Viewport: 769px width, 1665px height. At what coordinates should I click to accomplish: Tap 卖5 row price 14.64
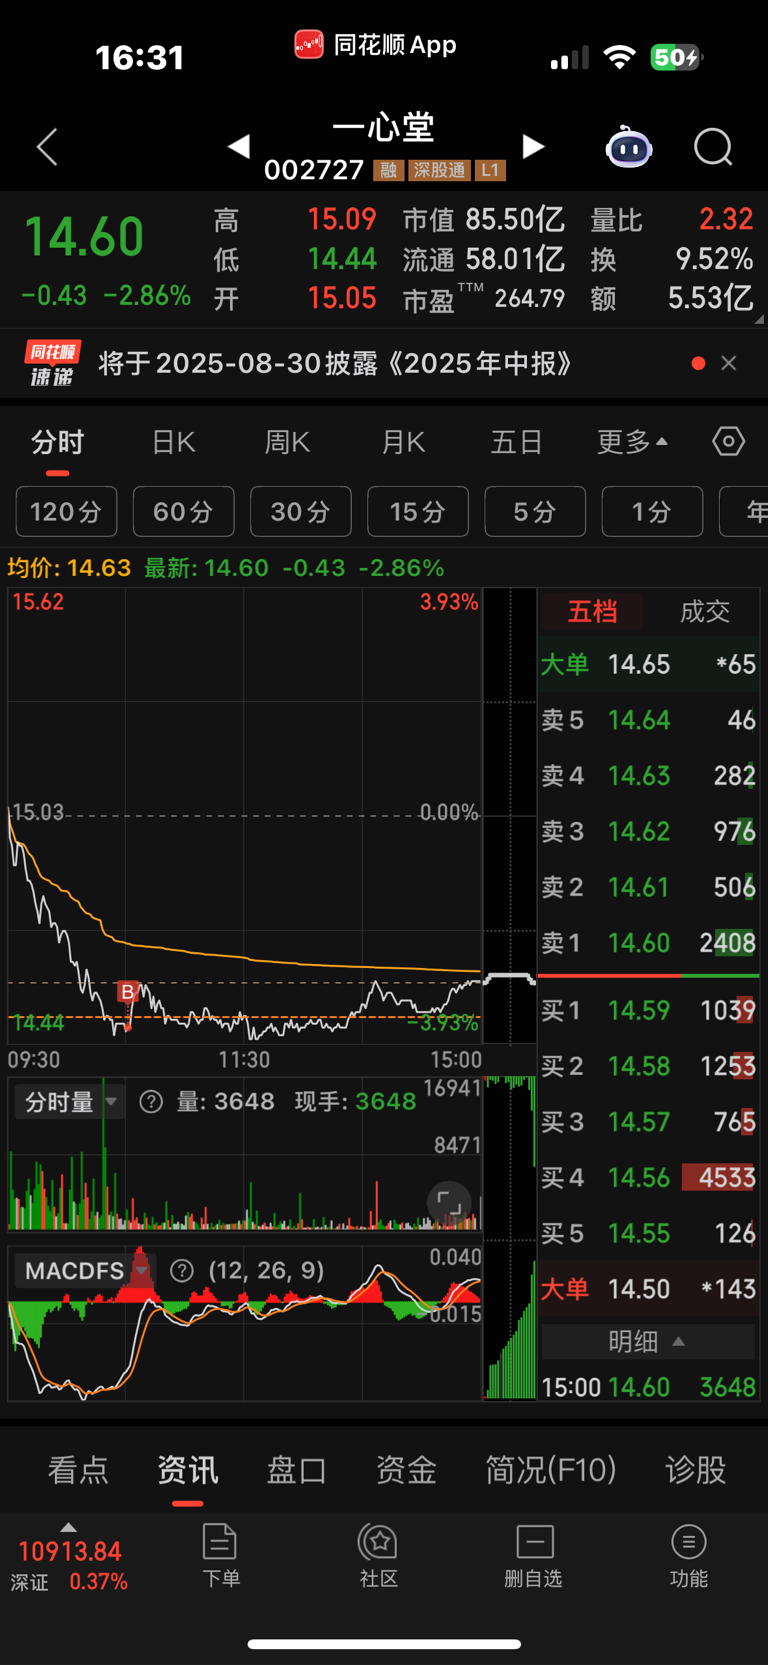click(x=648, y=720)
